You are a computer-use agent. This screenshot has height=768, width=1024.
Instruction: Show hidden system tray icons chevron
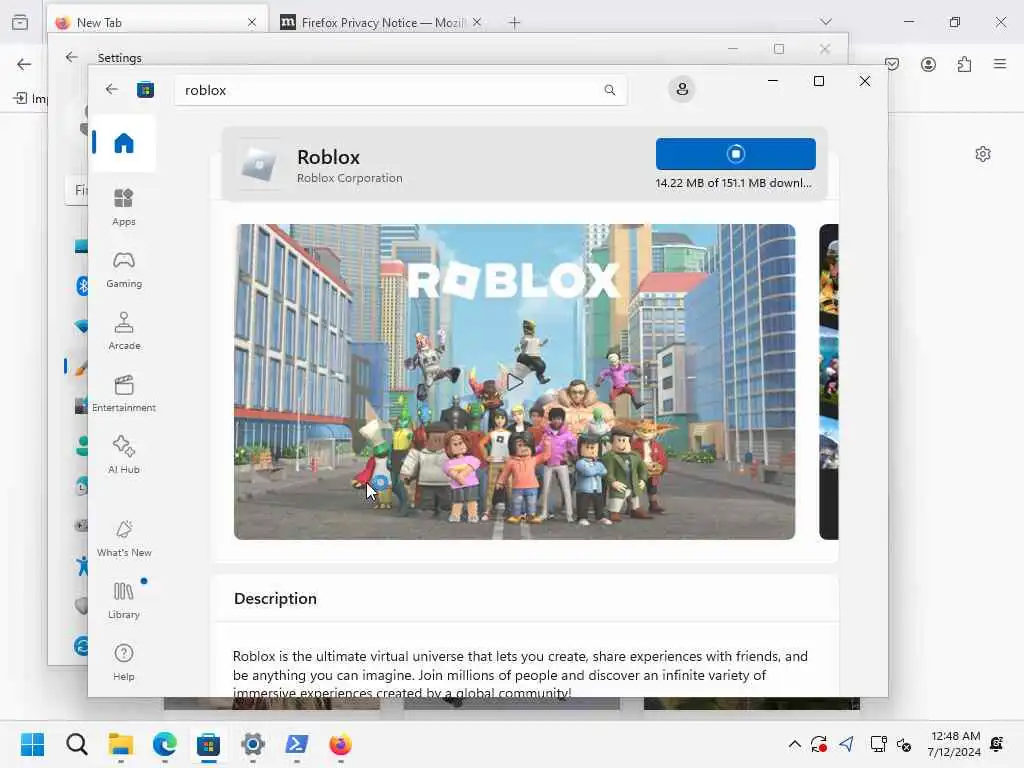coord(795,744)
